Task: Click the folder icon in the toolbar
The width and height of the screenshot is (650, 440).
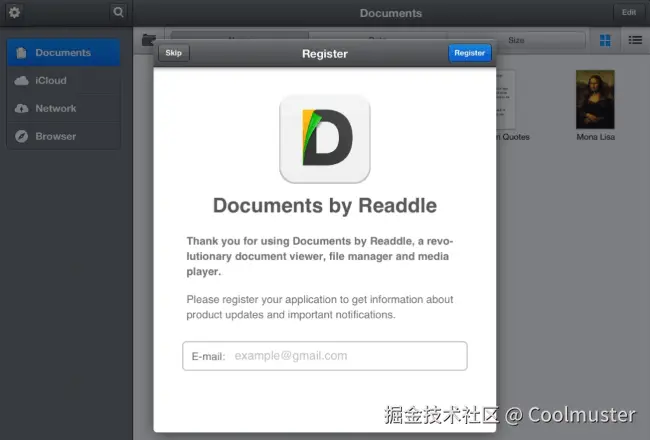Action: pos(149,40)
